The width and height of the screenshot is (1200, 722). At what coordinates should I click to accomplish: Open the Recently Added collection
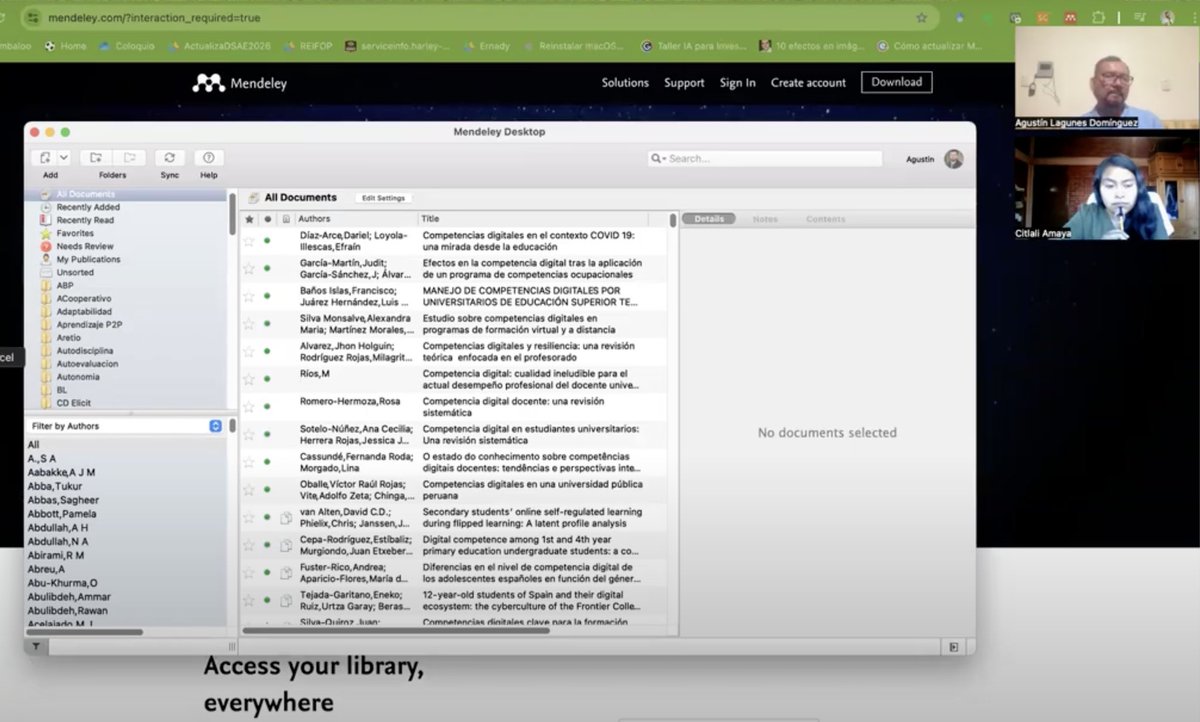click(x=90, y=207)
